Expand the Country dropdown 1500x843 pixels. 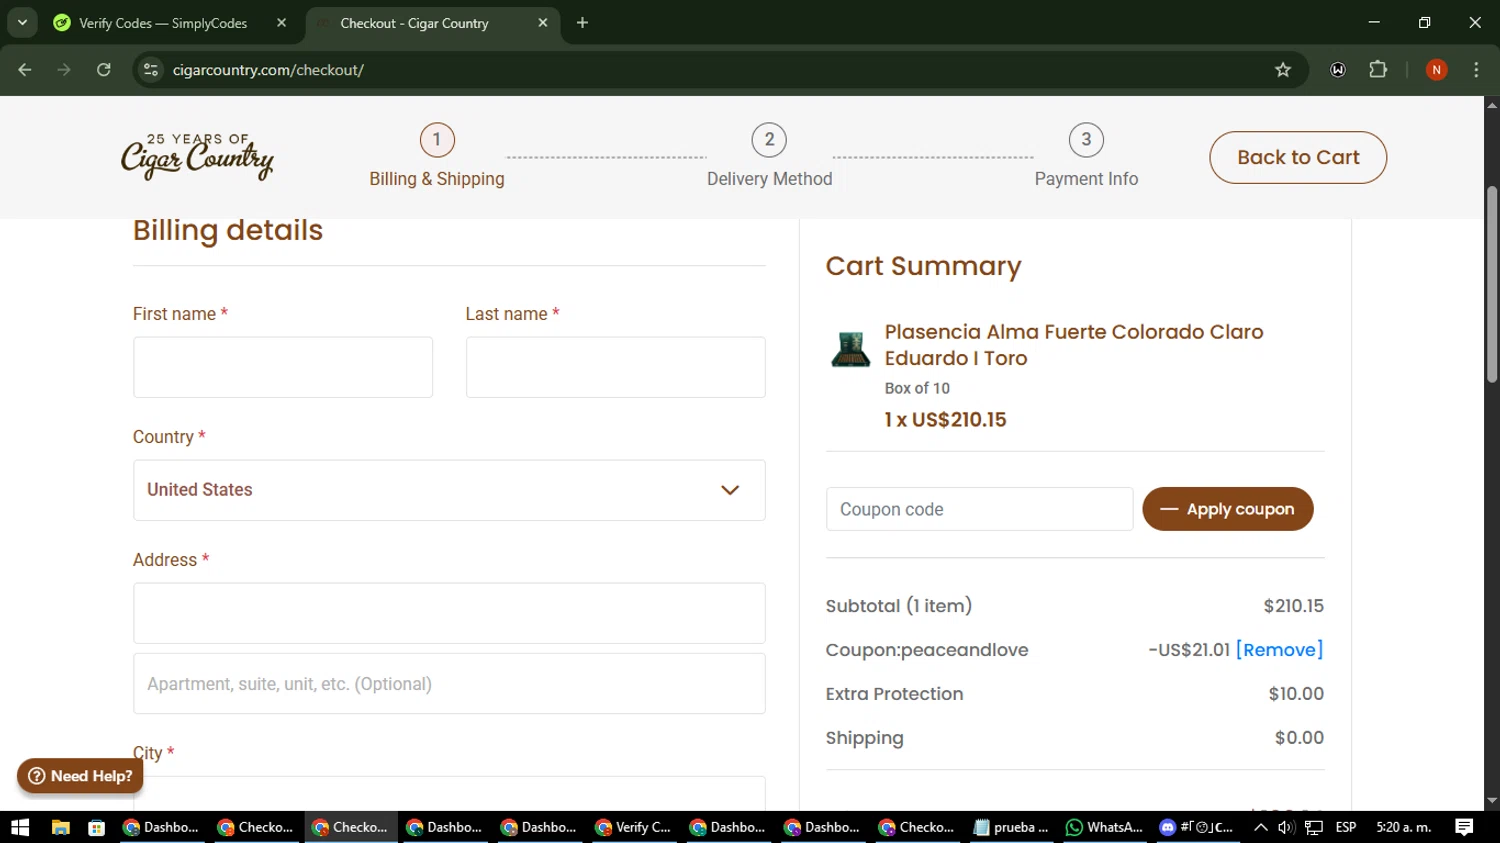pyautogui.click(x=449, y=490)
